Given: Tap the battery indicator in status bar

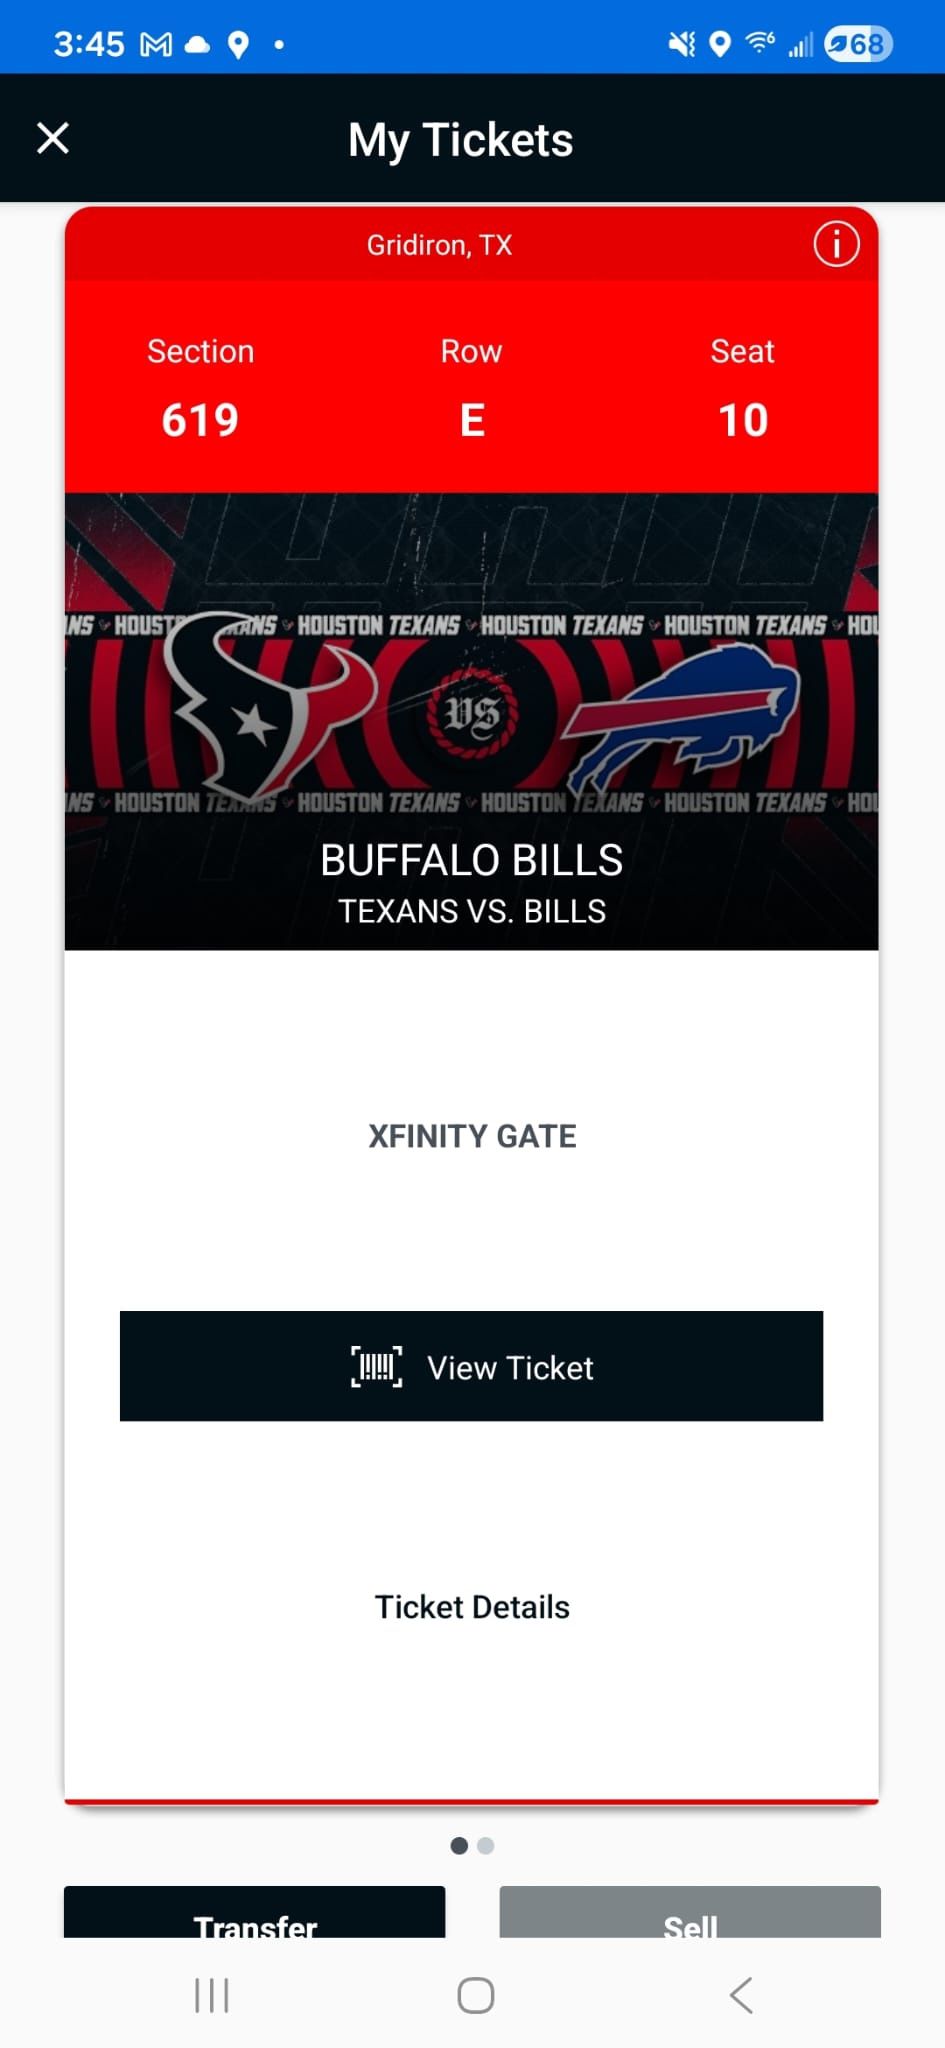Looking at the screenshot, I should (858, 44).
